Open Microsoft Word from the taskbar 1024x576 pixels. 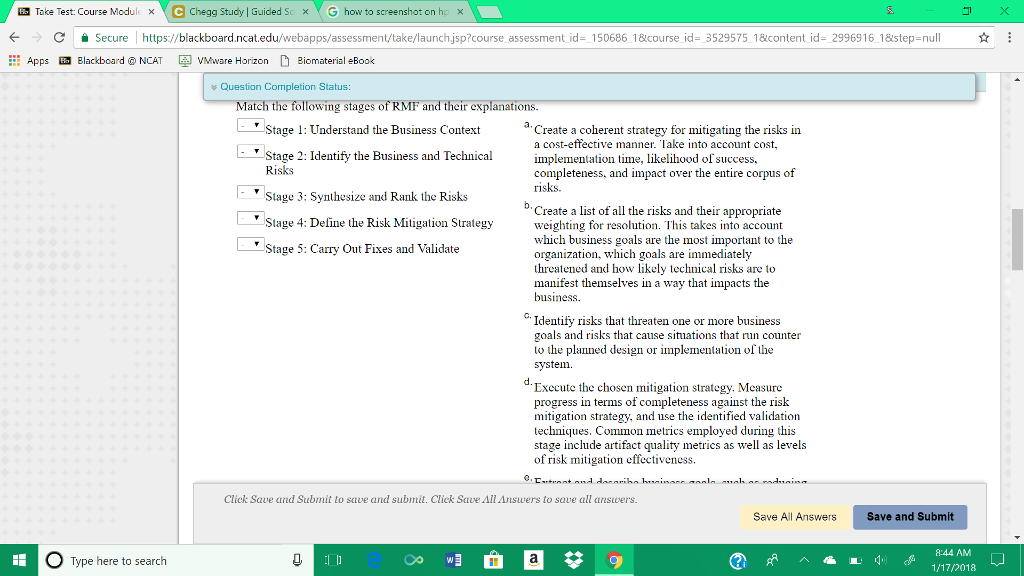pos(453,560)
